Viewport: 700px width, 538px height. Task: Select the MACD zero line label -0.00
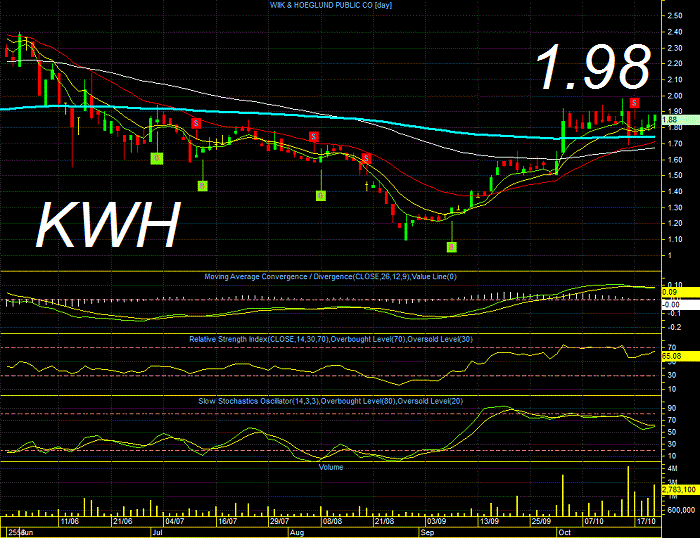pyautogui.click(x=679, y=305)
